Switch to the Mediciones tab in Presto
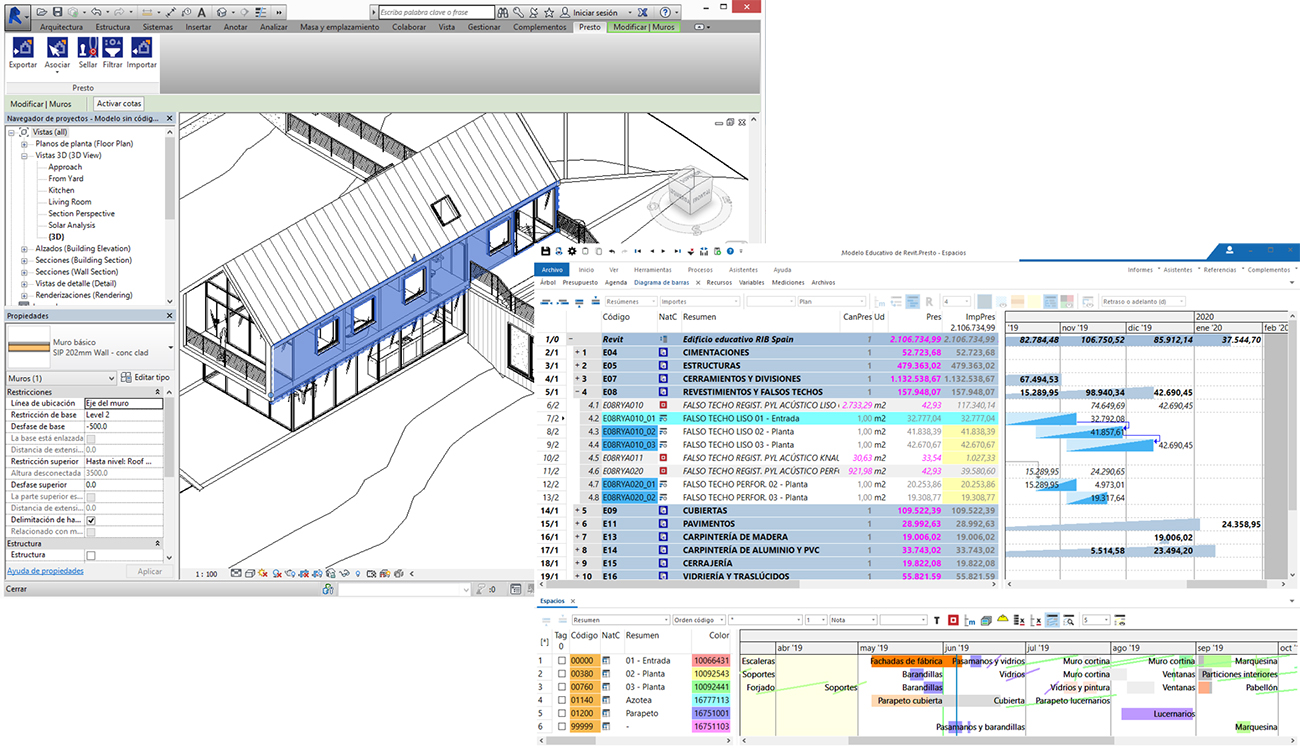The image size is (1300, 748). 788,283
